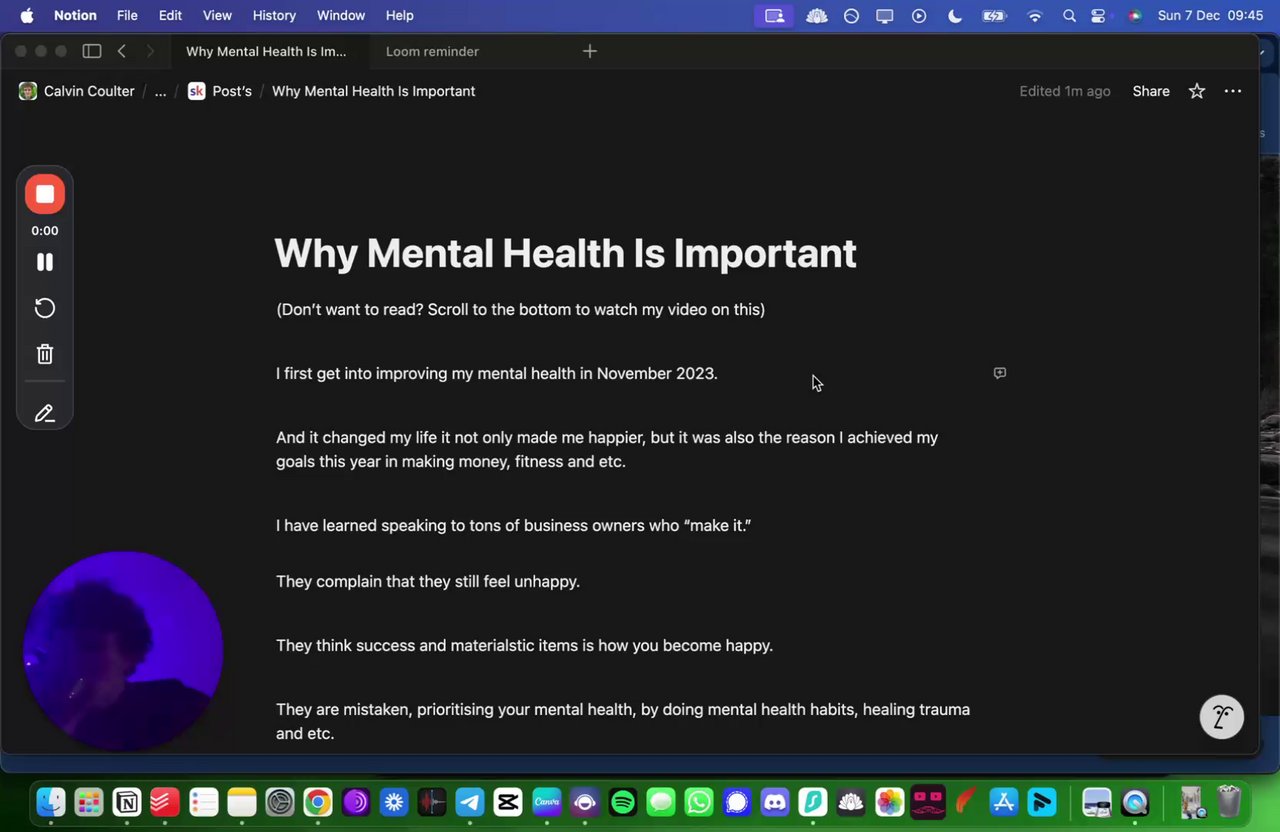Screen dimensions: 1280x832
Task: Open Notes from the Dock
Action: tap(242, 802)
